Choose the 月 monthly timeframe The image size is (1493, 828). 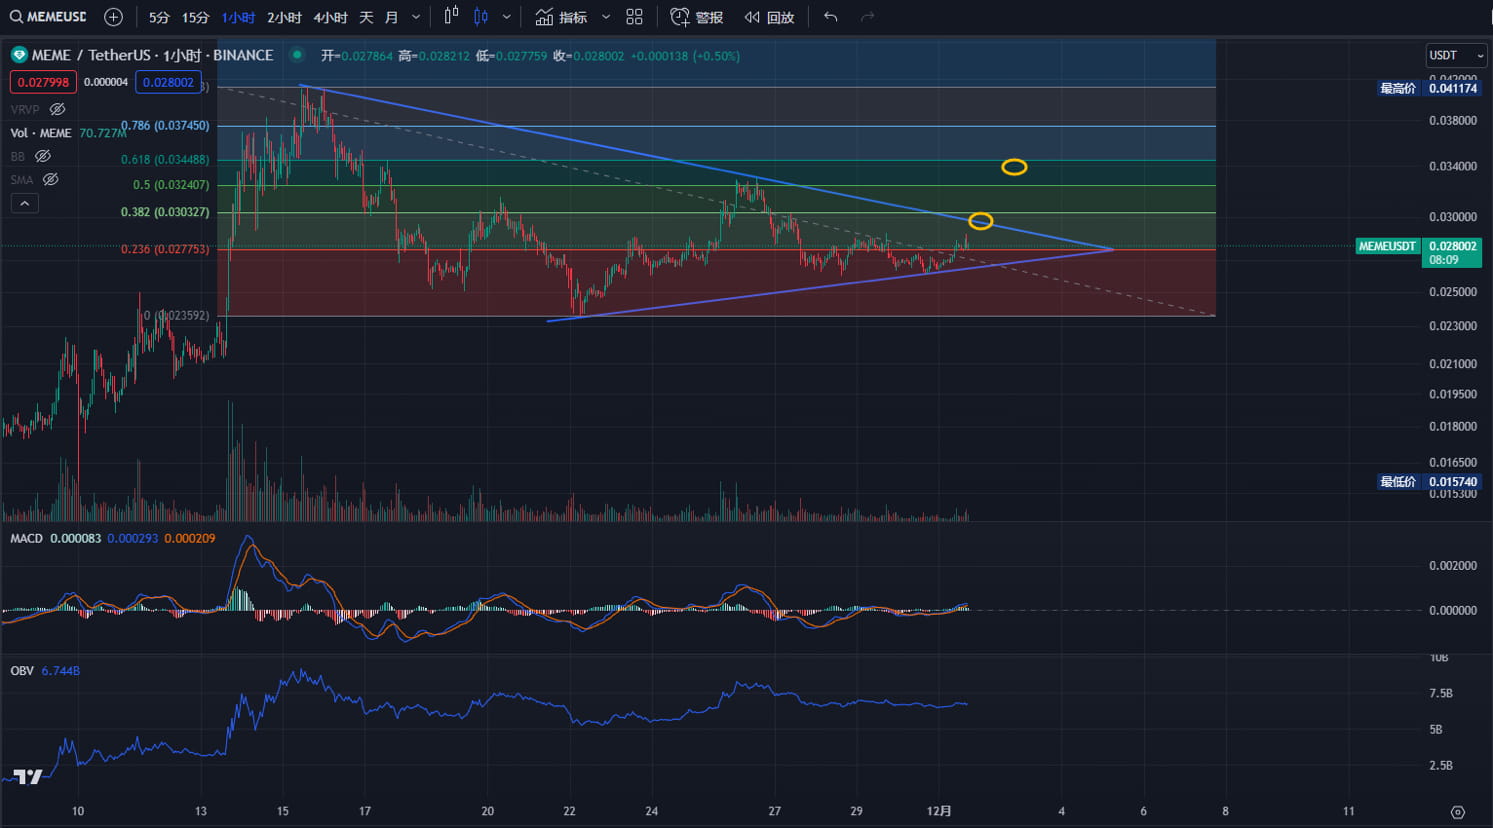point(391,17)
